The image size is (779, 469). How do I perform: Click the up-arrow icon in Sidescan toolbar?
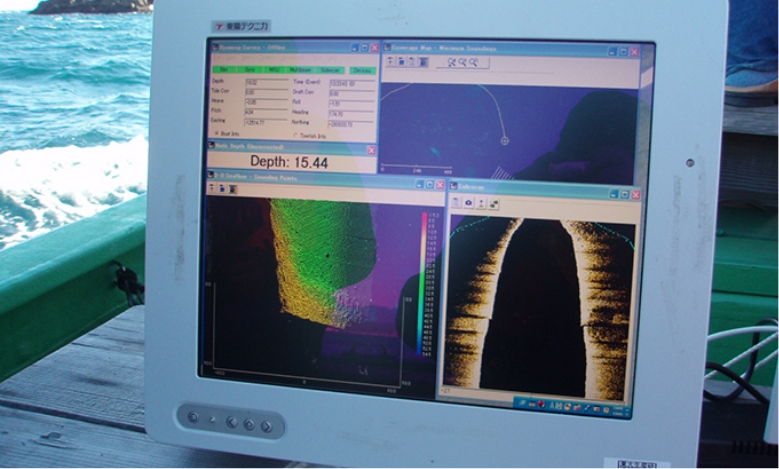coord(481,203)
